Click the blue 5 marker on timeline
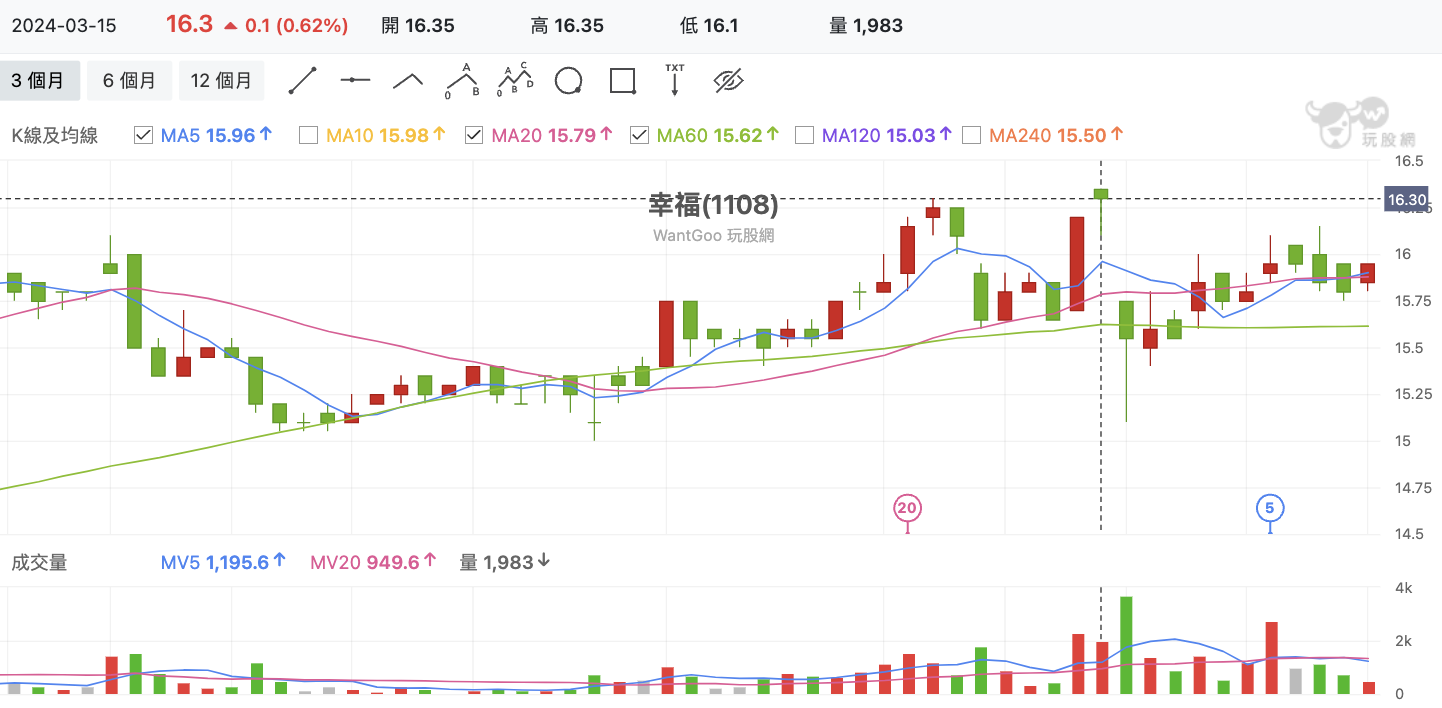 coord(1270,508)
